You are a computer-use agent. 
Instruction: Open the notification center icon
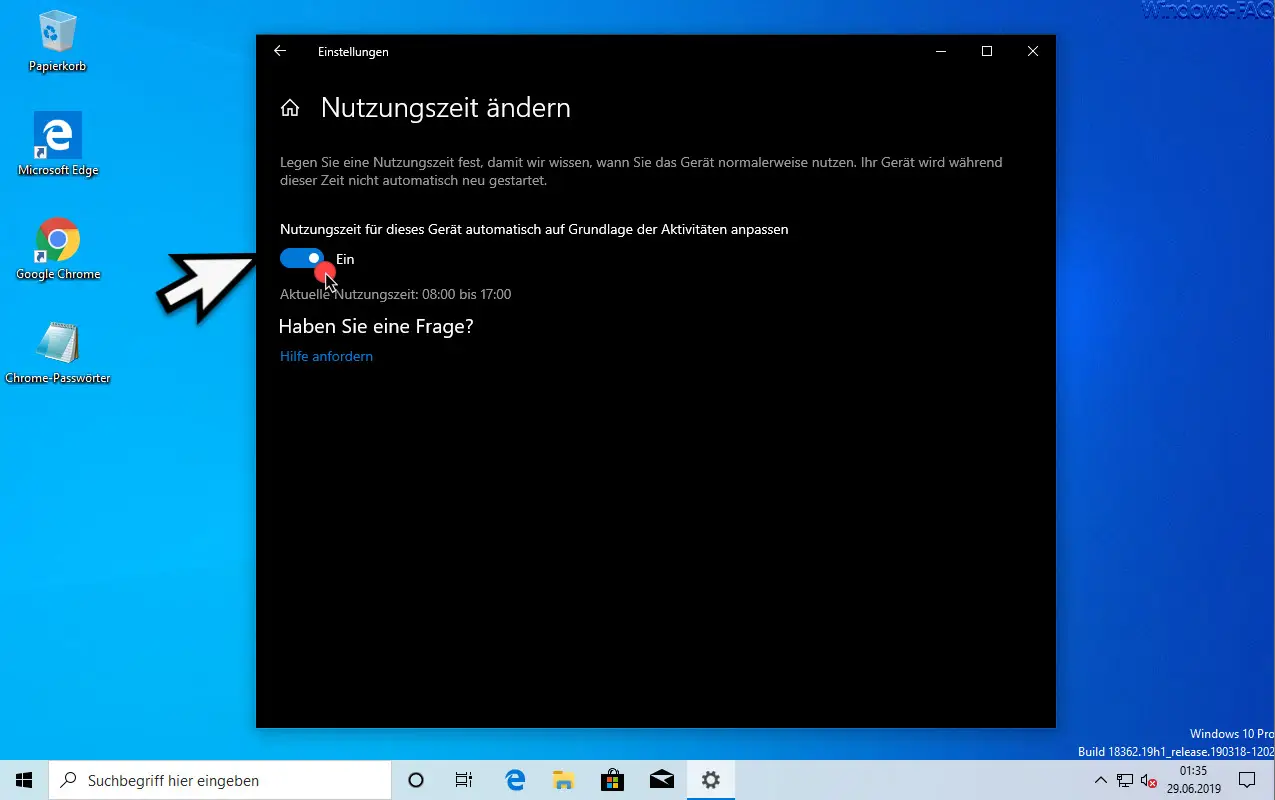[1247, 780]
